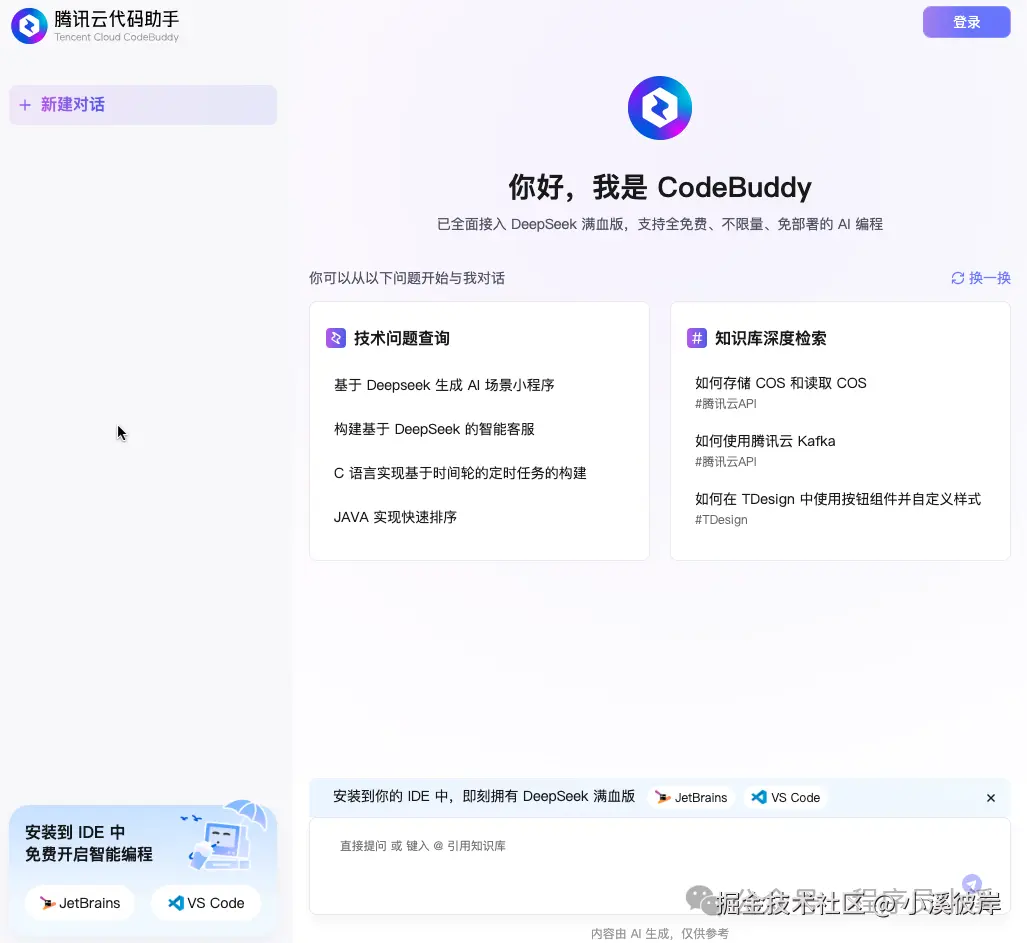Open VS Code link in the banner above input
This screenshot has width=1027, height=943.
(786, 798)
